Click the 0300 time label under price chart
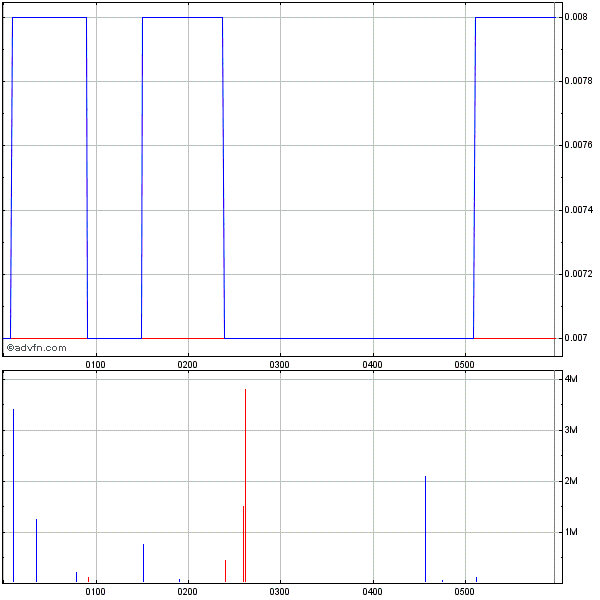The image size is (600, 600). point(280,365)
